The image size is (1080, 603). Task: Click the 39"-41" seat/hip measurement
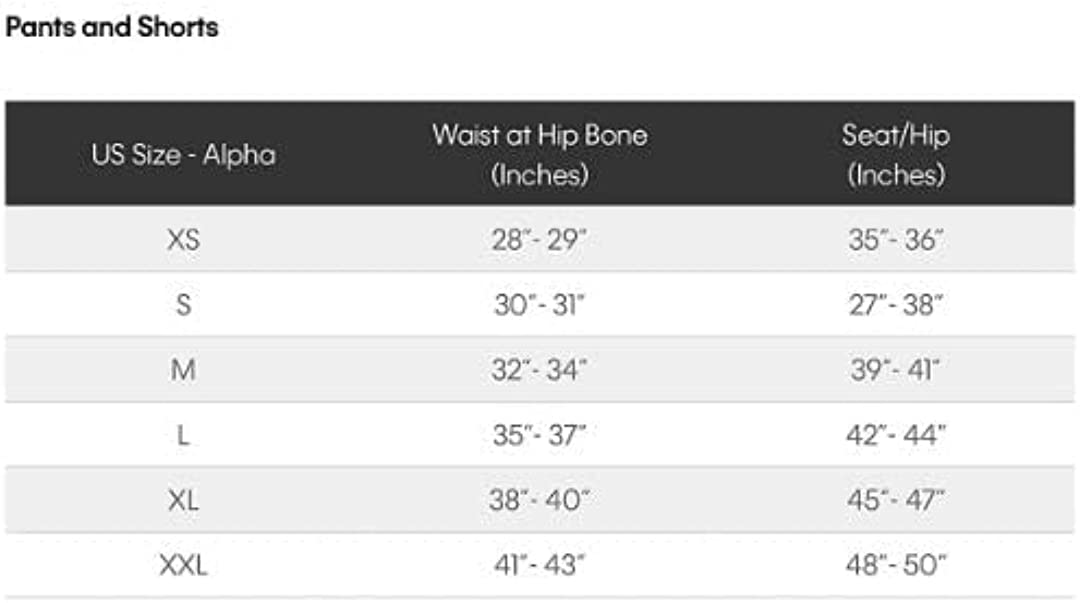click(x=895, y=370)
